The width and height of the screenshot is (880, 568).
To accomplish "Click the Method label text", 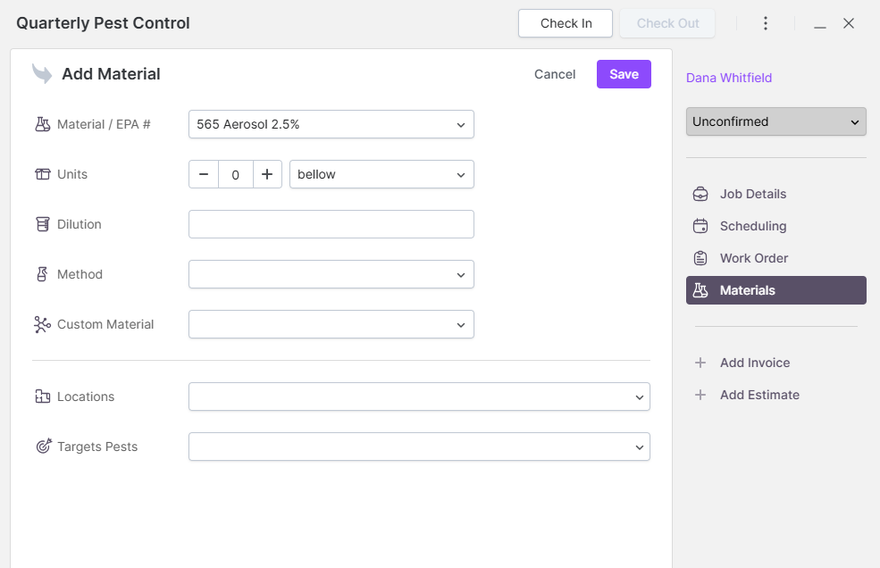I will [80, 274].
